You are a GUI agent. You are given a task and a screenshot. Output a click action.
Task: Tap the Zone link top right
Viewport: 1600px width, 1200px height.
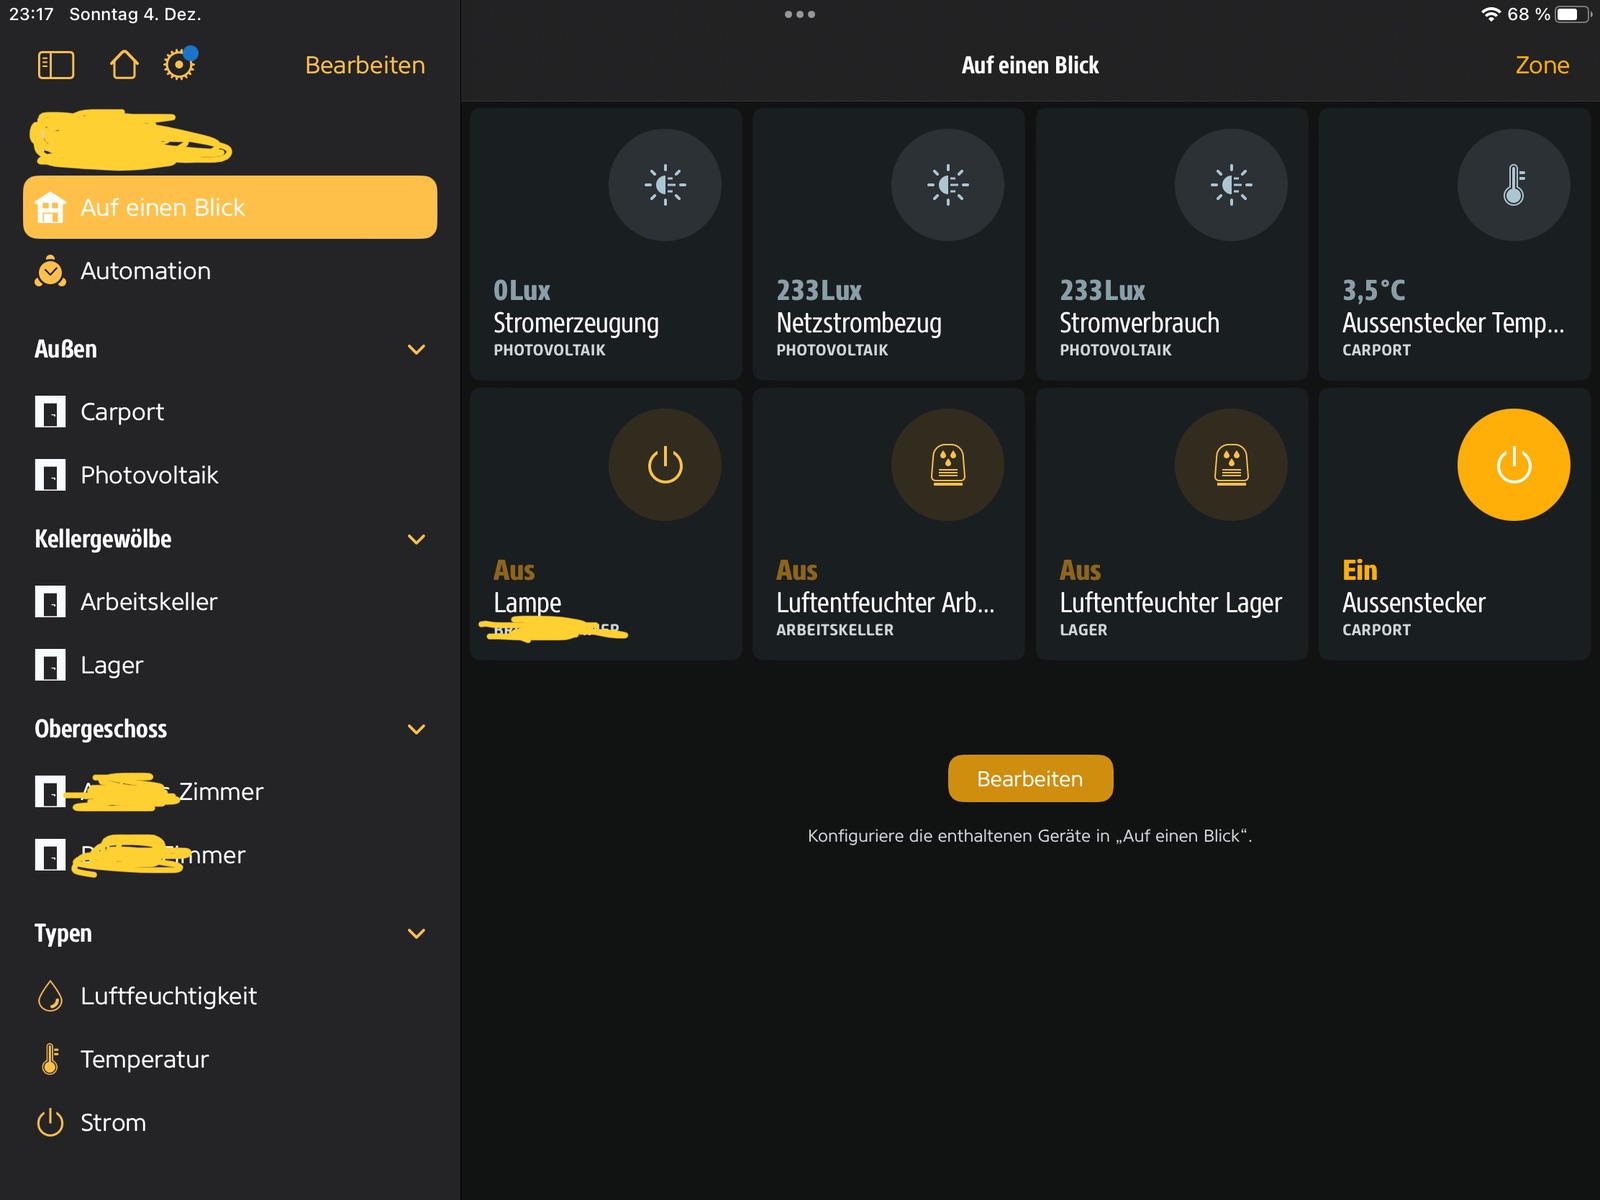(x=1541, y=65)
